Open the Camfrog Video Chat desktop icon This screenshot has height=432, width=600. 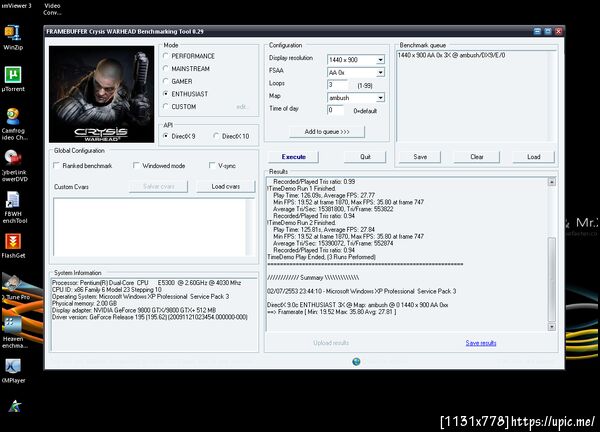tap(14, 124)
